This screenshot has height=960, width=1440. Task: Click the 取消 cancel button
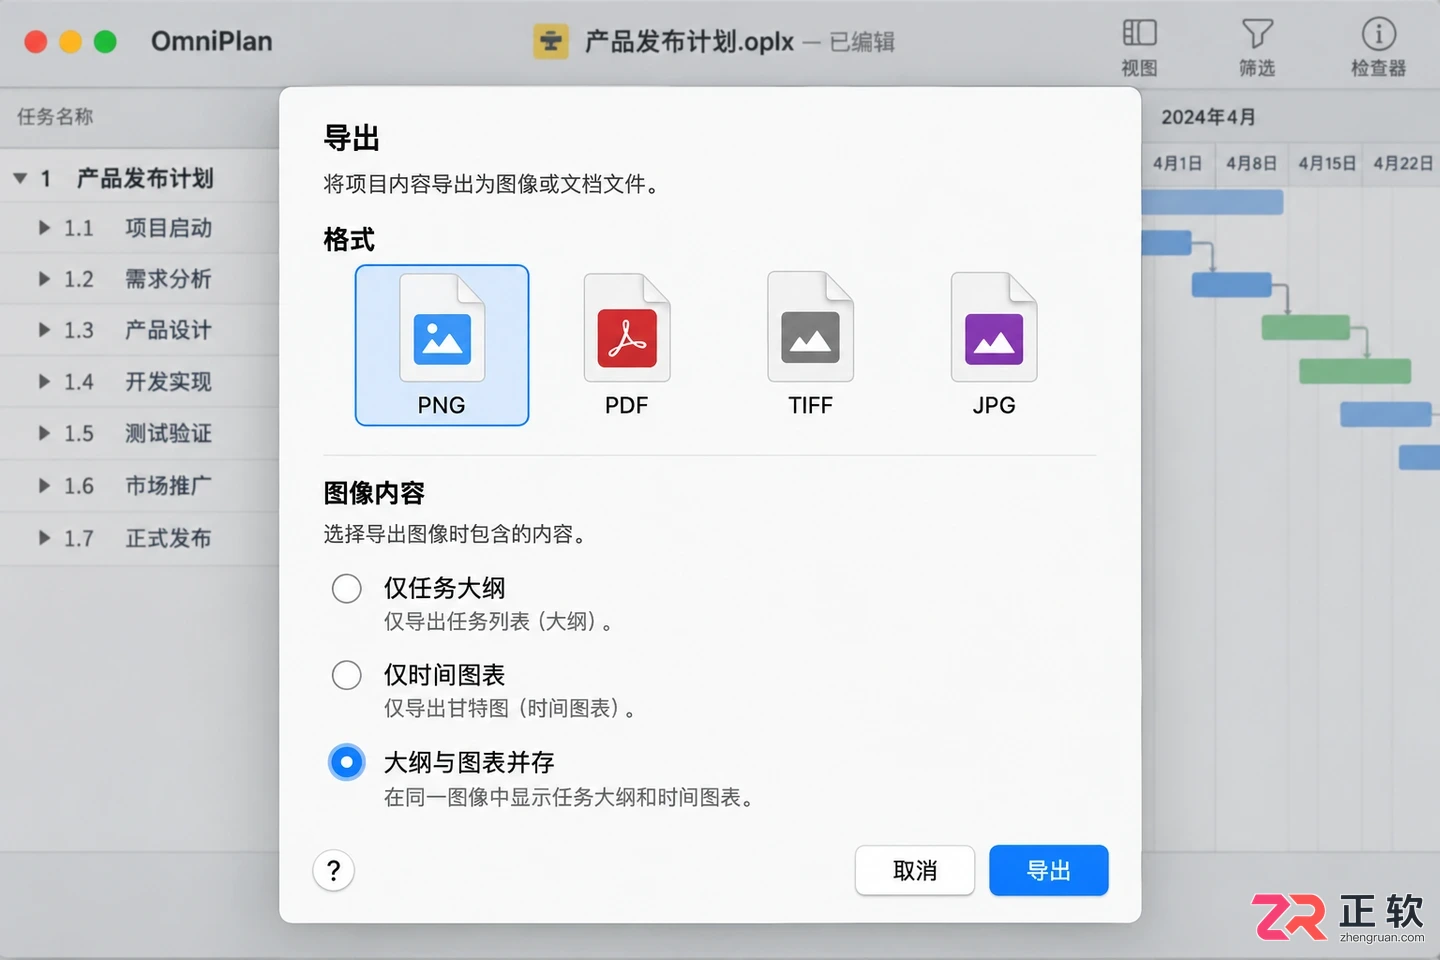point(915,871)
